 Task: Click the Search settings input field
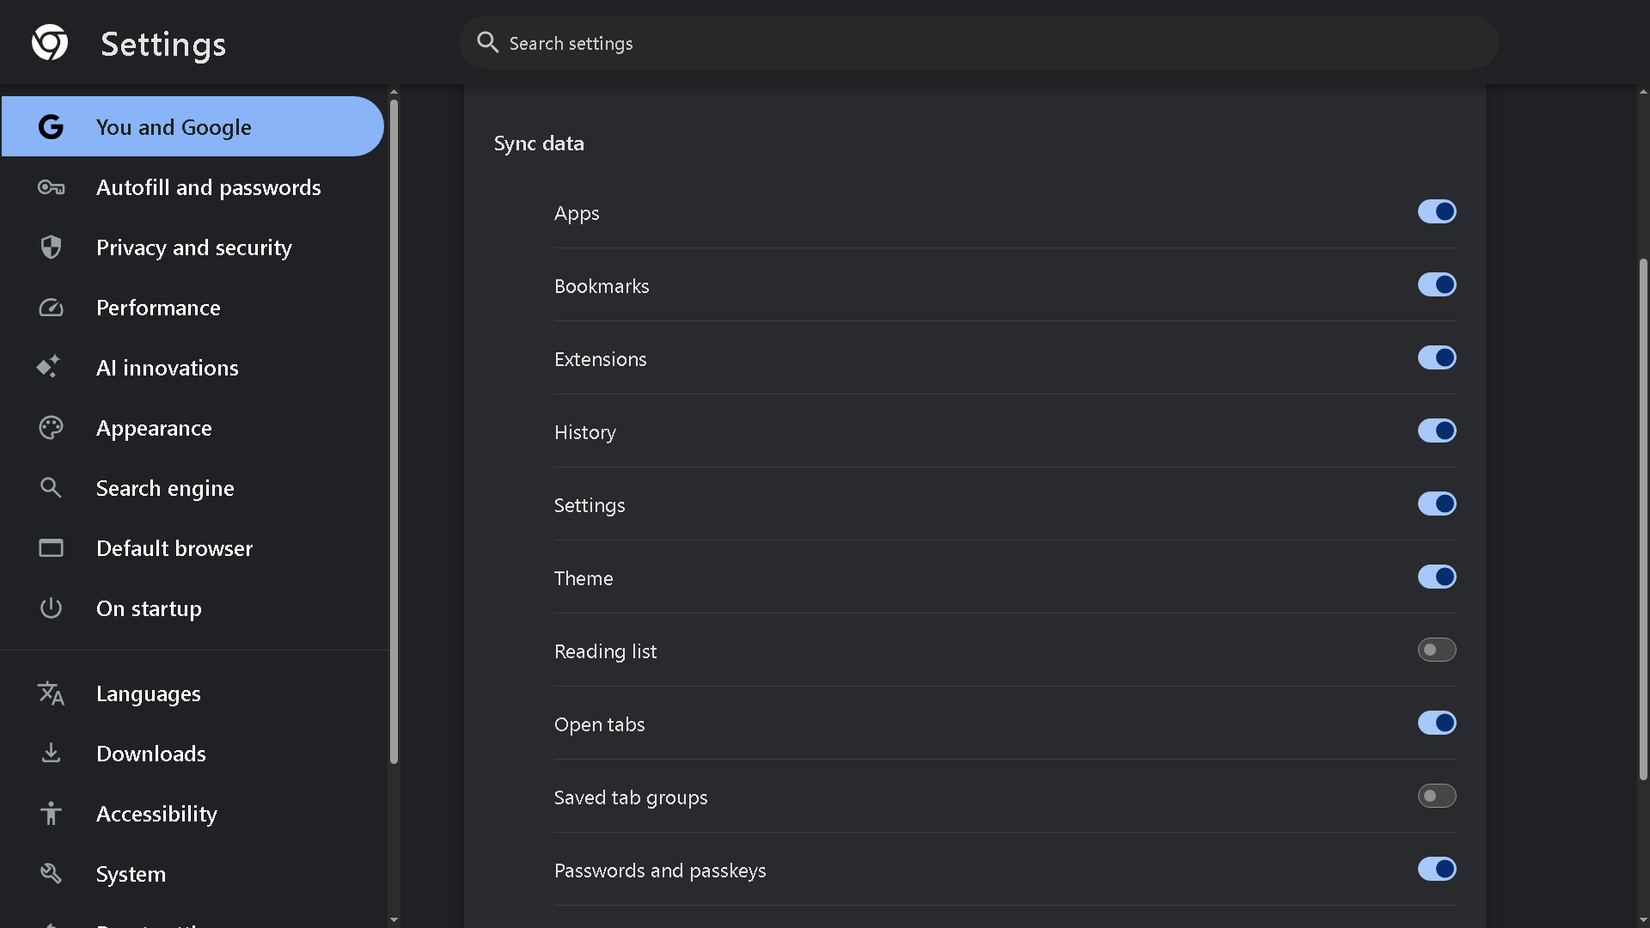978,43
